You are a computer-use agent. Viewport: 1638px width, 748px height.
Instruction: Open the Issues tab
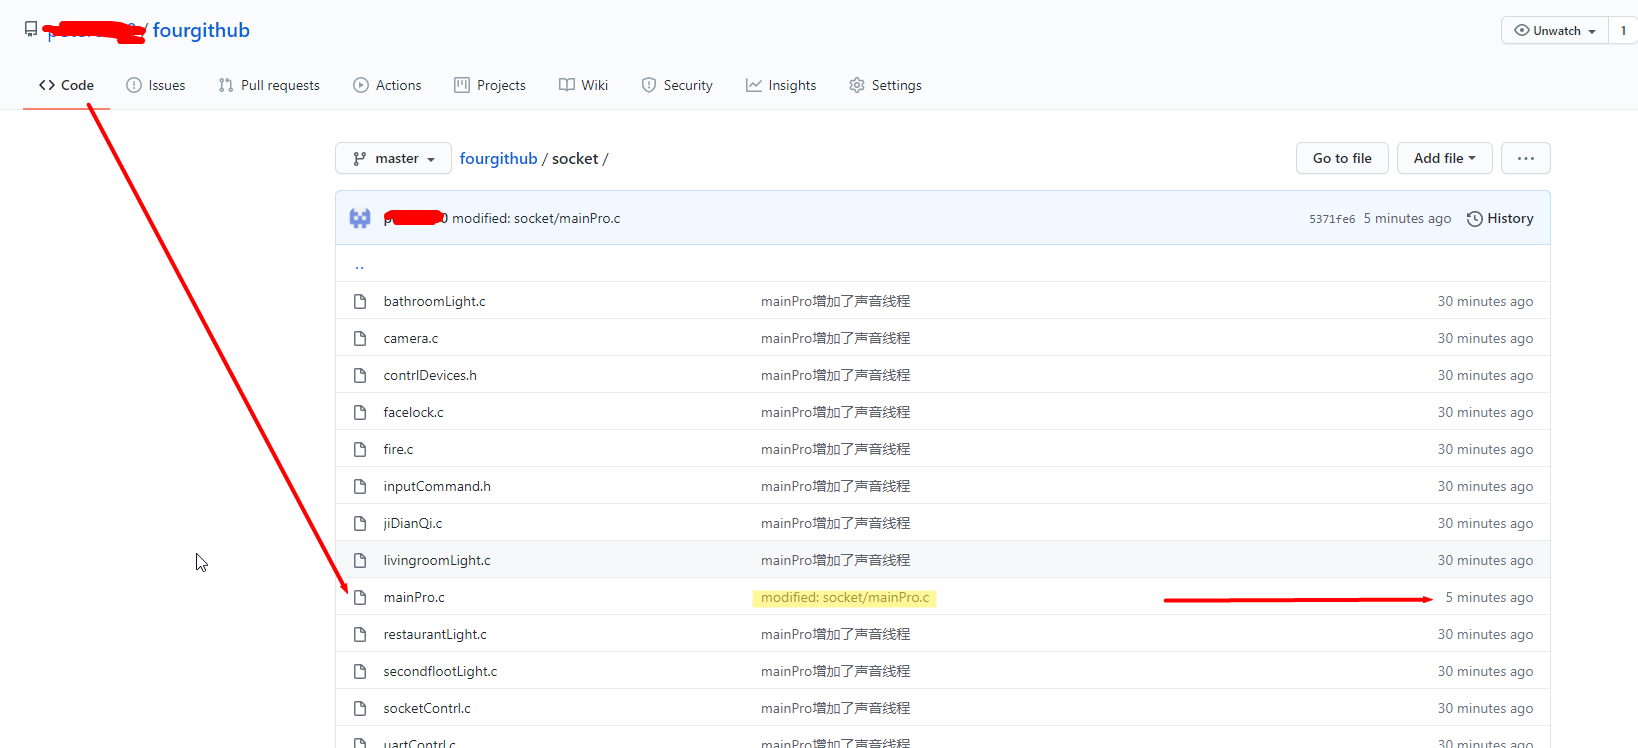[156, 85]
